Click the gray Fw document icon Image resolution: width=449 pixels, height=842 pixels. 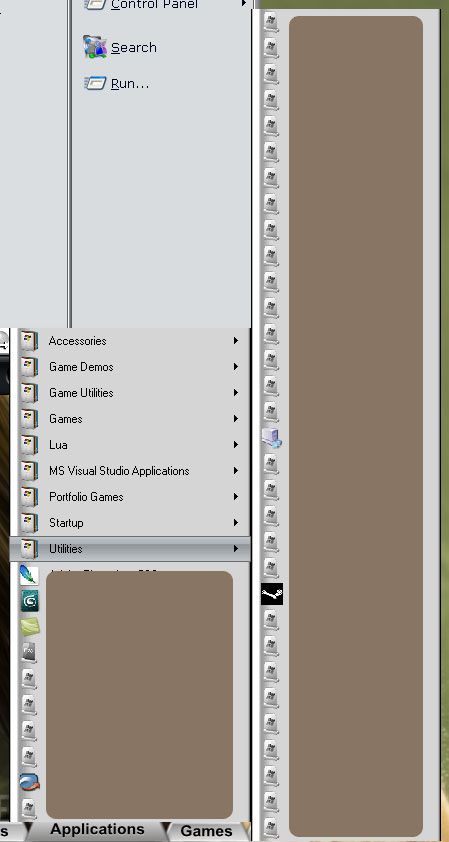pyautogui.click(x=29, y=652)
